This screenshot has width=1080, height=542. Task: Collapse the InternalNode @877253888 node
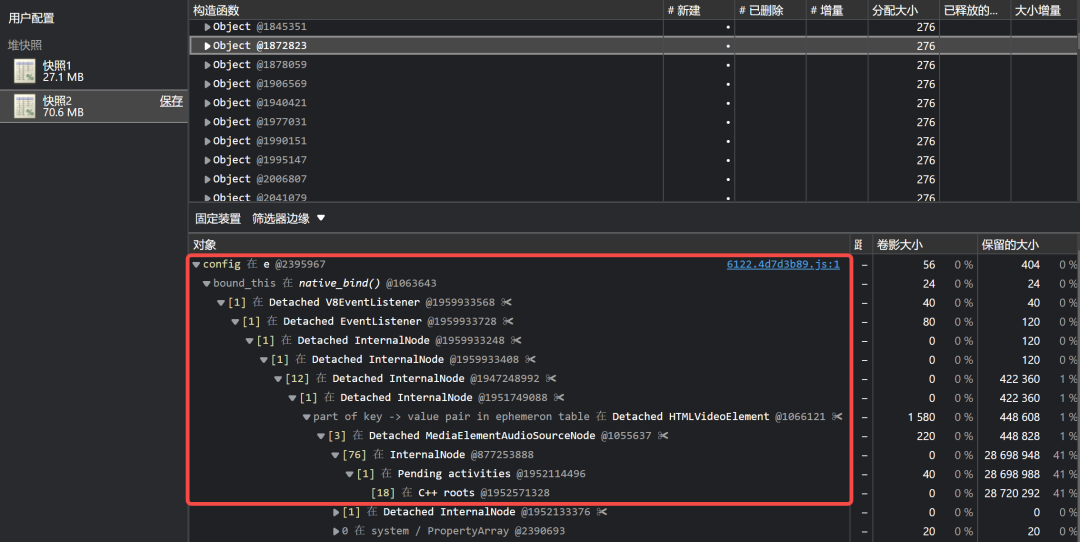pyautogui.click(x=335, y=455)
